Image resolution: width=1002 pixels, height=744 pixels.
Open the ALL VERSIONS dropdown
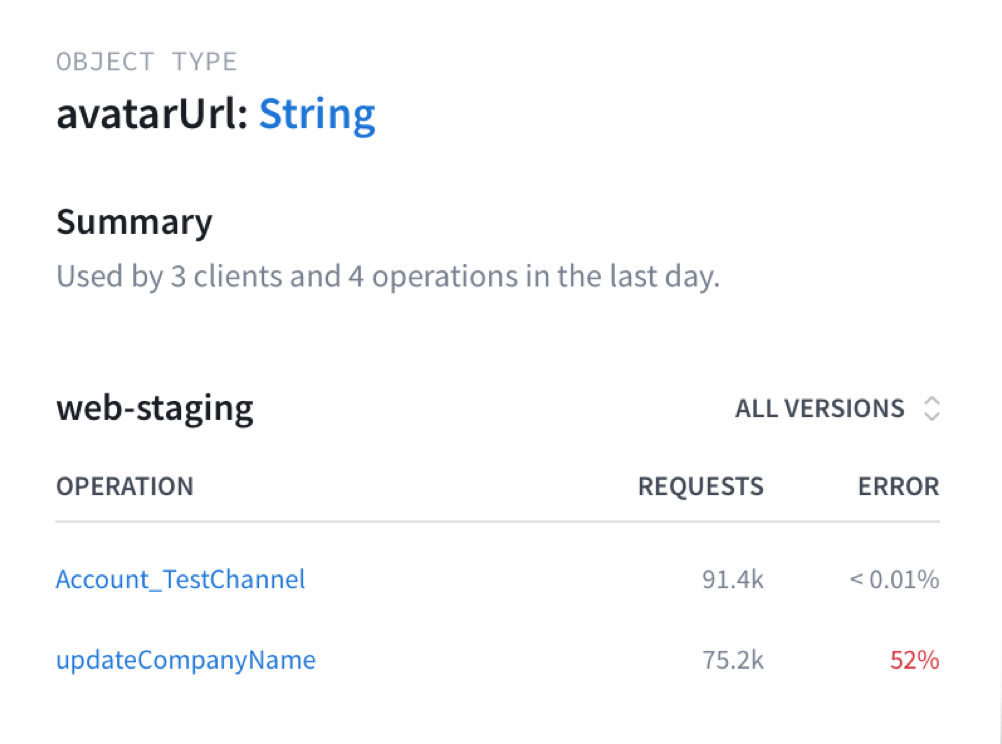click(820, 408)
